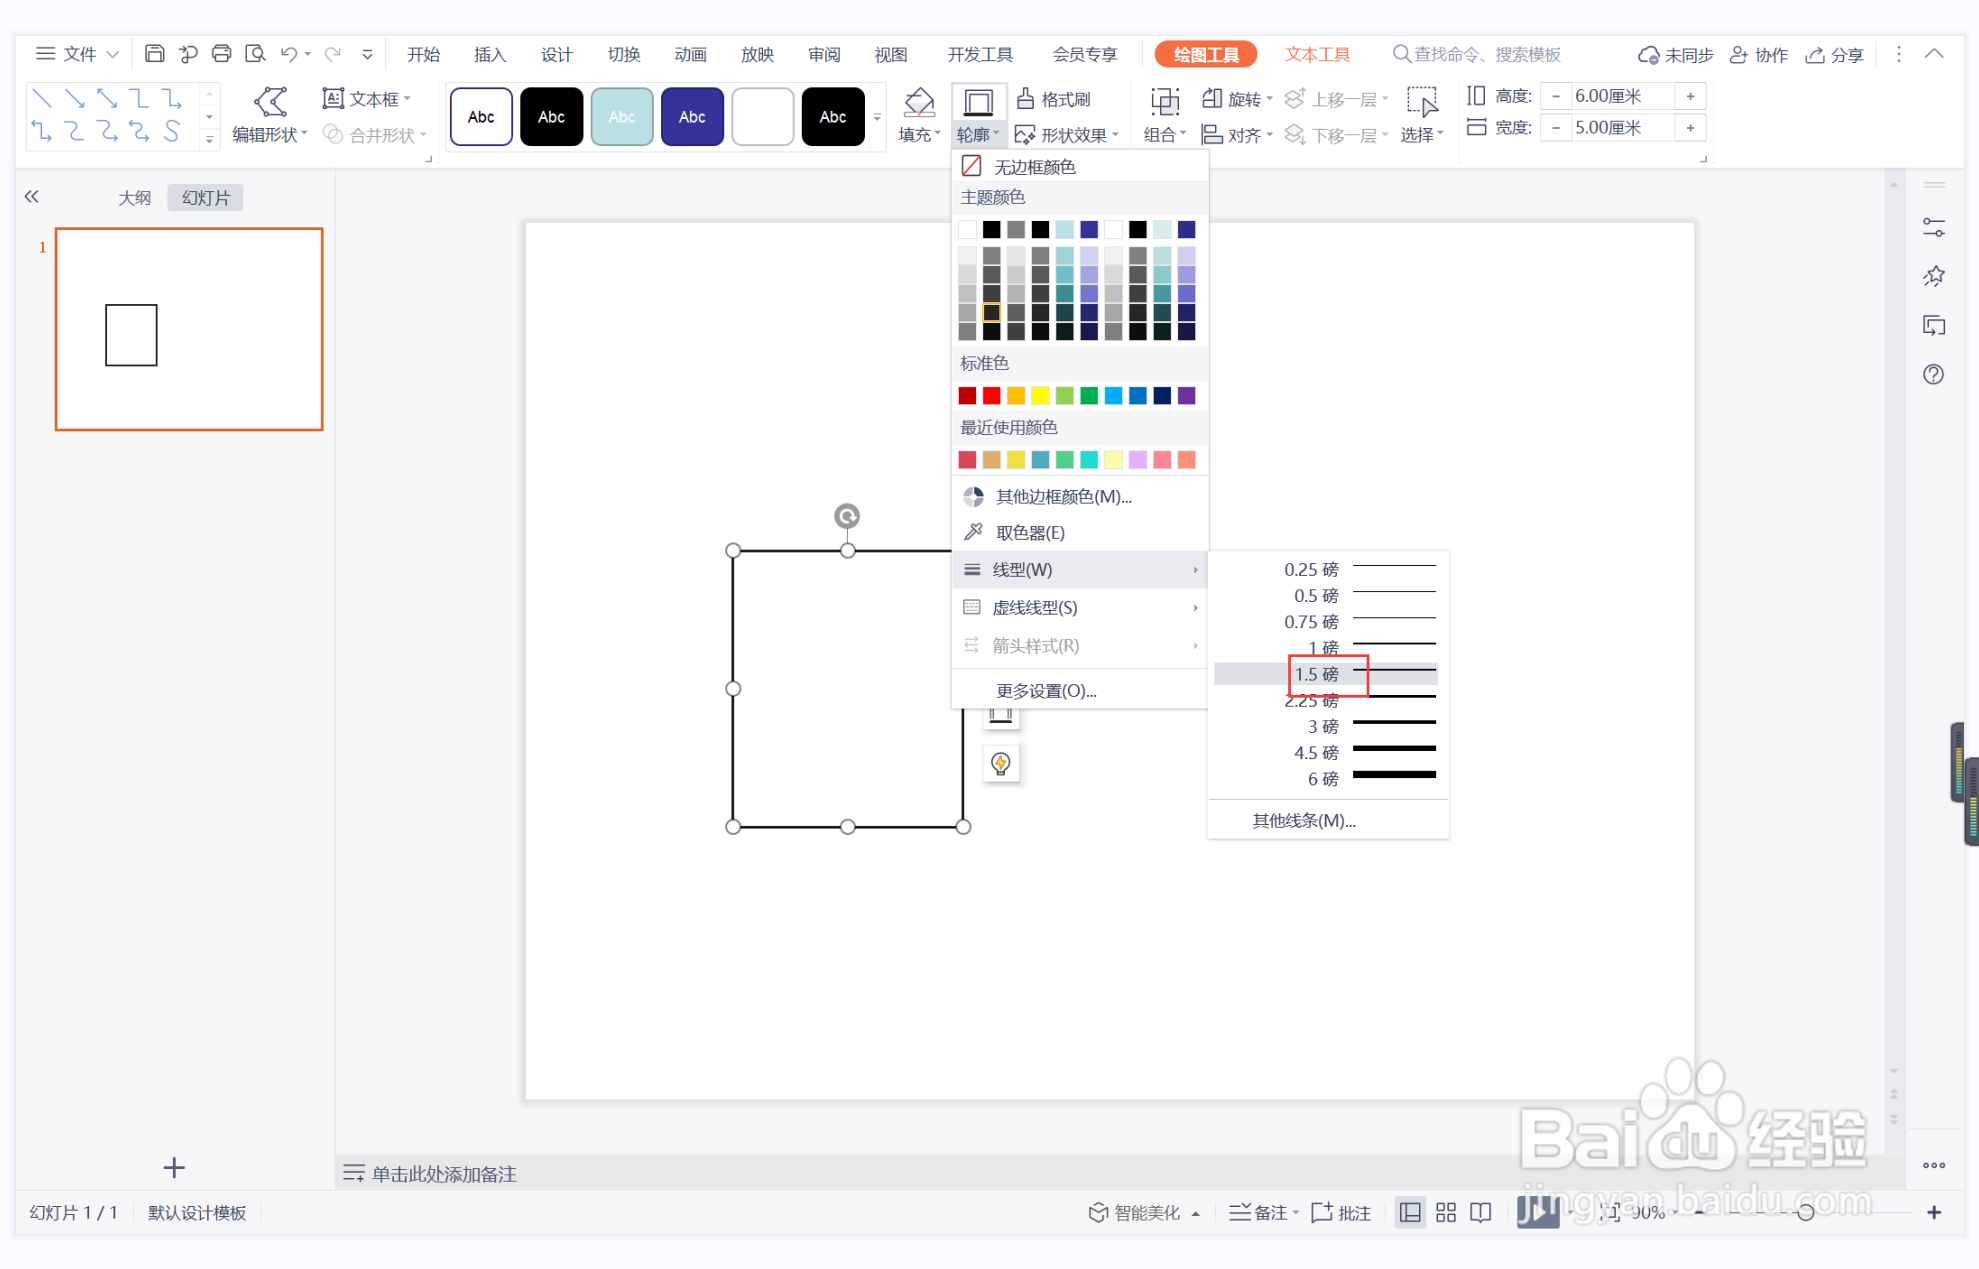Viewport: 1979px width, 1269px height.
Task: Choose the 3 磅 line weight
Action: coord(1328,726)
